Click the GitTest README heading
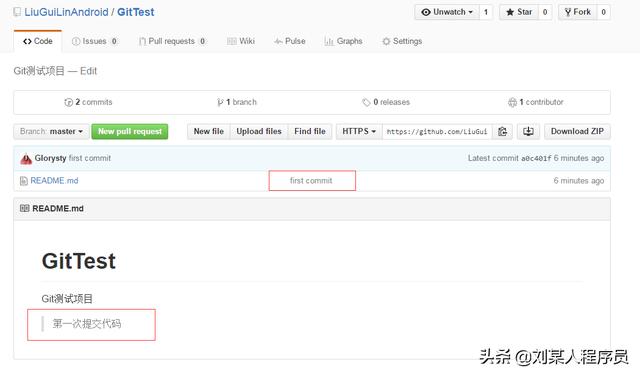 click(79, 261)
